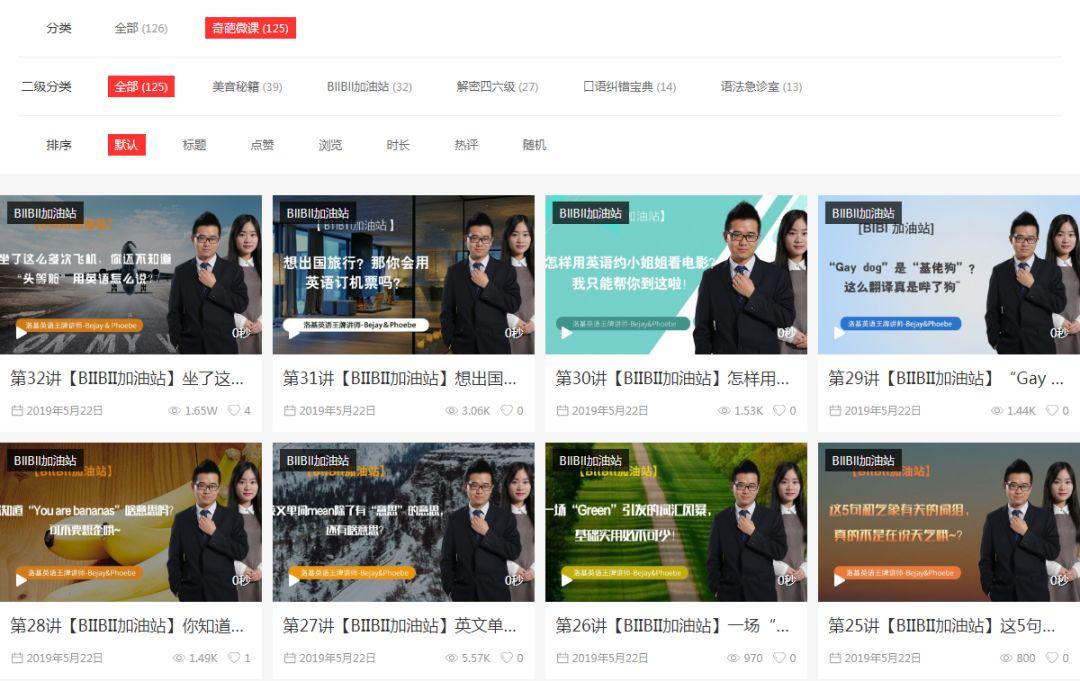Open title 第30讲【BIIBII加油站】怎样用...
1080x681 pixels.
[672, 378]
